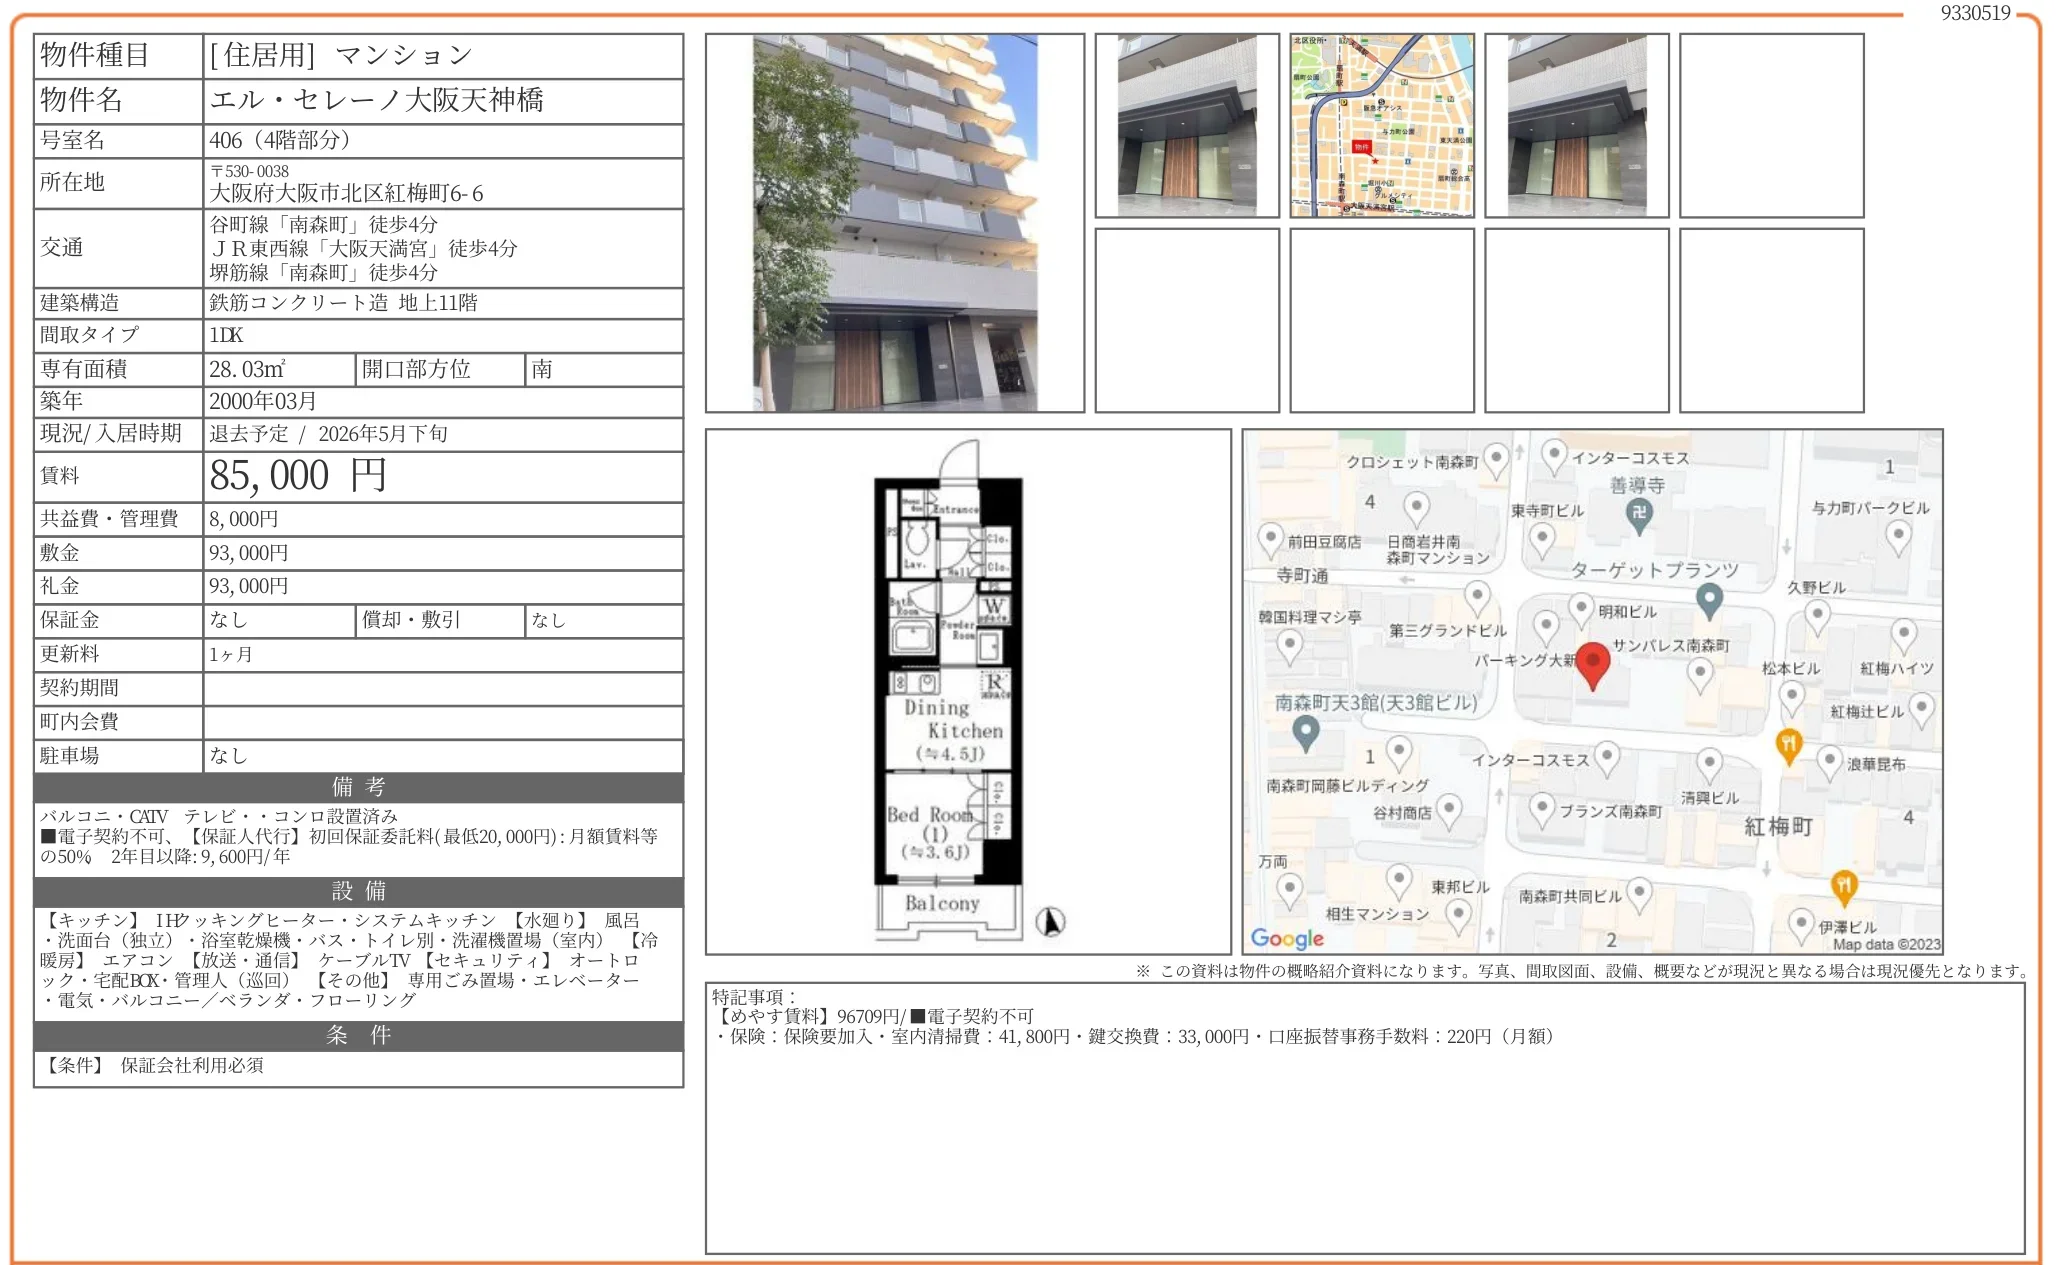Select the ターゲットプランツ teal map pin

1709,599
